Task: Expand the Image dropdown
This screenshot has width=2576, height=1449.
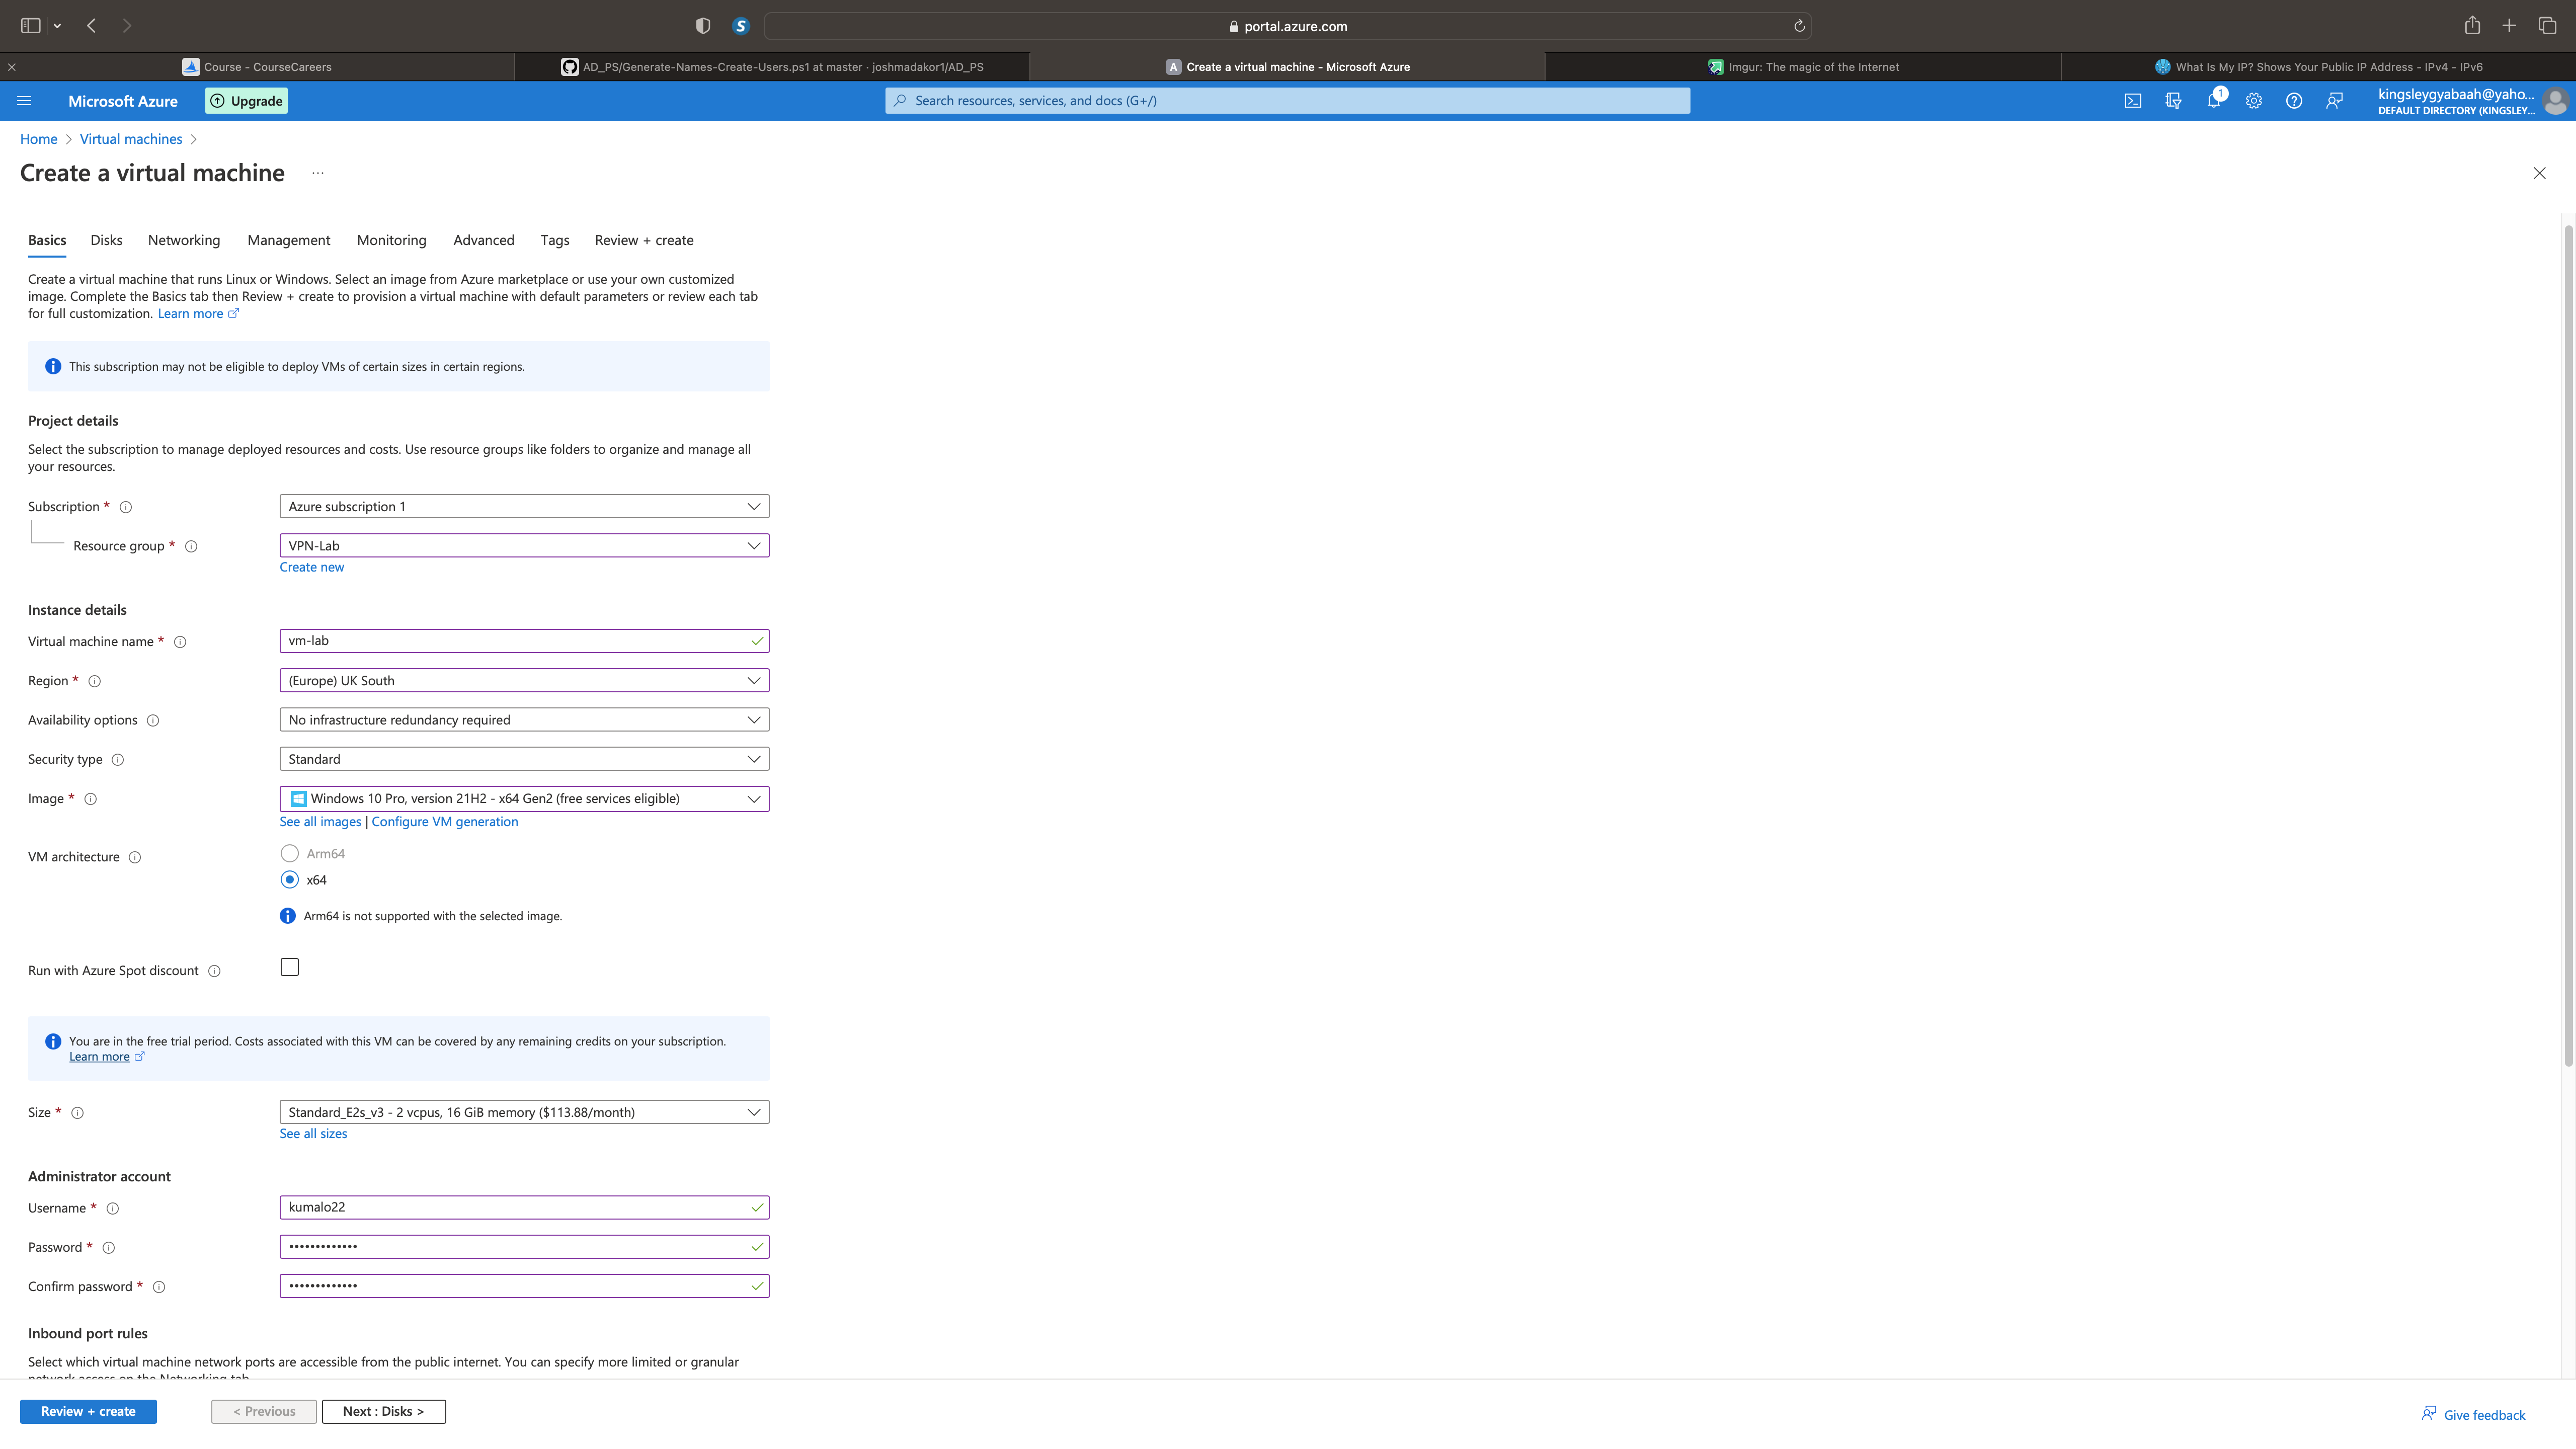Action: pyautogui.click(x=524, y=798)
